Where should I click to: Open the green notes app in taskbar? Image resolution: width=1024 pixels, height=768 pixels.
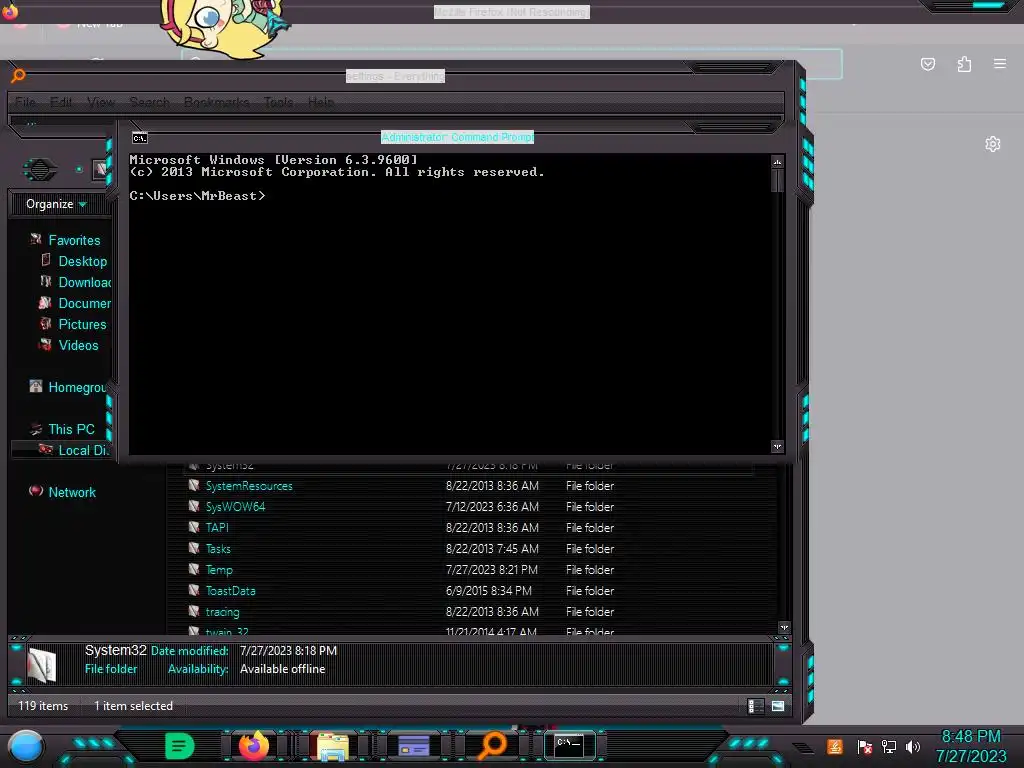[179, 746]
